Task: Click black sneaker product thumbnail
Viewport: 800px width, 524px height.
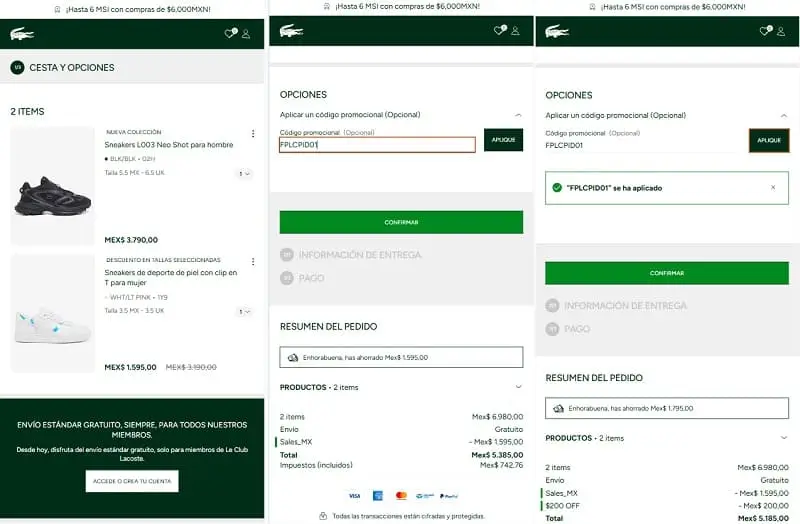Action: click(x=53, y=186)
